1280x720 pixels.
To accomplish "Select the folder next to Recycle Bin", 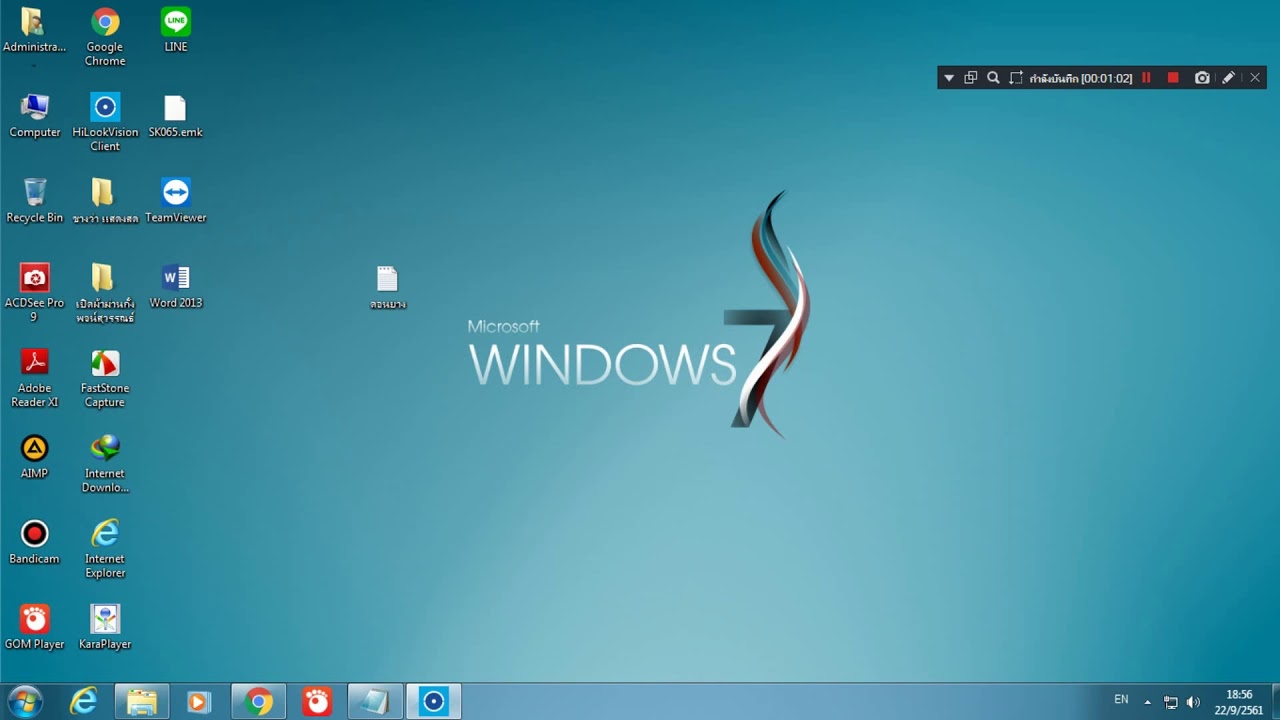I will 105,200.
